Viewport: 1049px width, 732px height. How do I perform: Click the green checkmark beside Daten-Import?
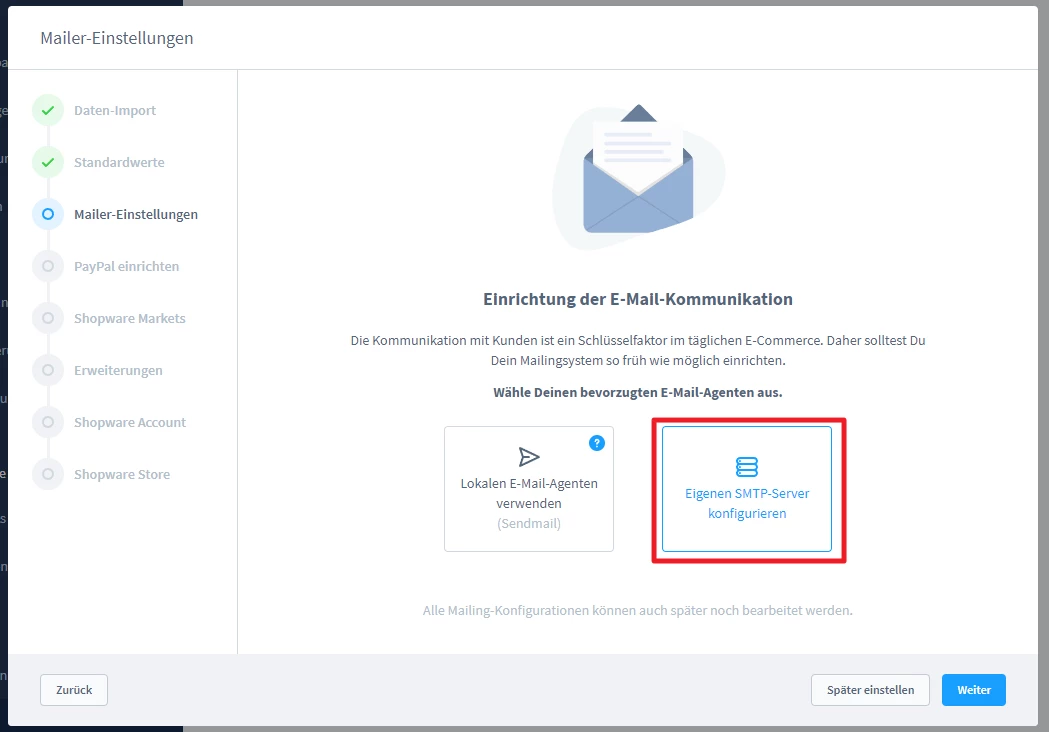click(x=47, y=110)
